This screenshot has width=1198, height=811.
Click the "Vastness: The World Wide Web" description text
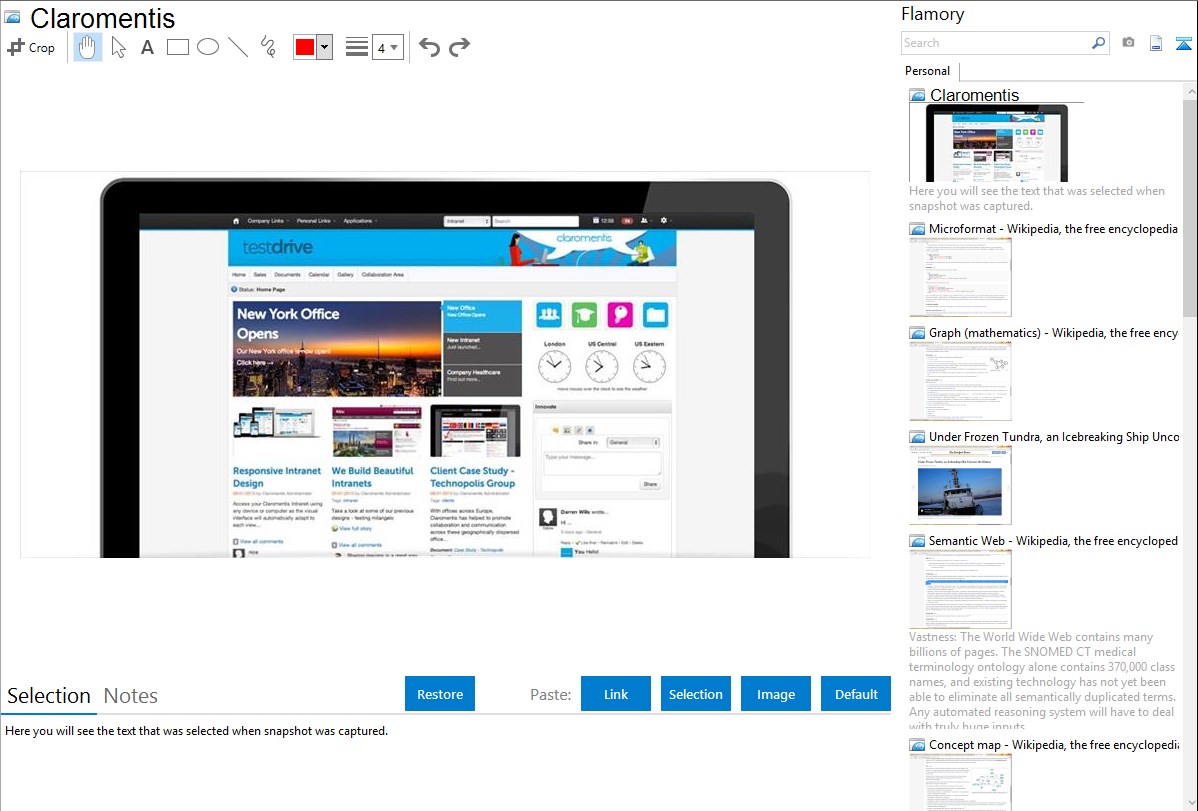(x=1042, y=682)
